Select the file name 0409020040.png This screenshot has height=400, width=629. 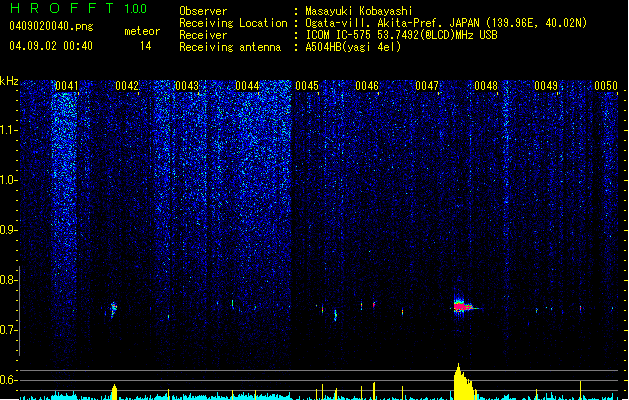(51, 26)
